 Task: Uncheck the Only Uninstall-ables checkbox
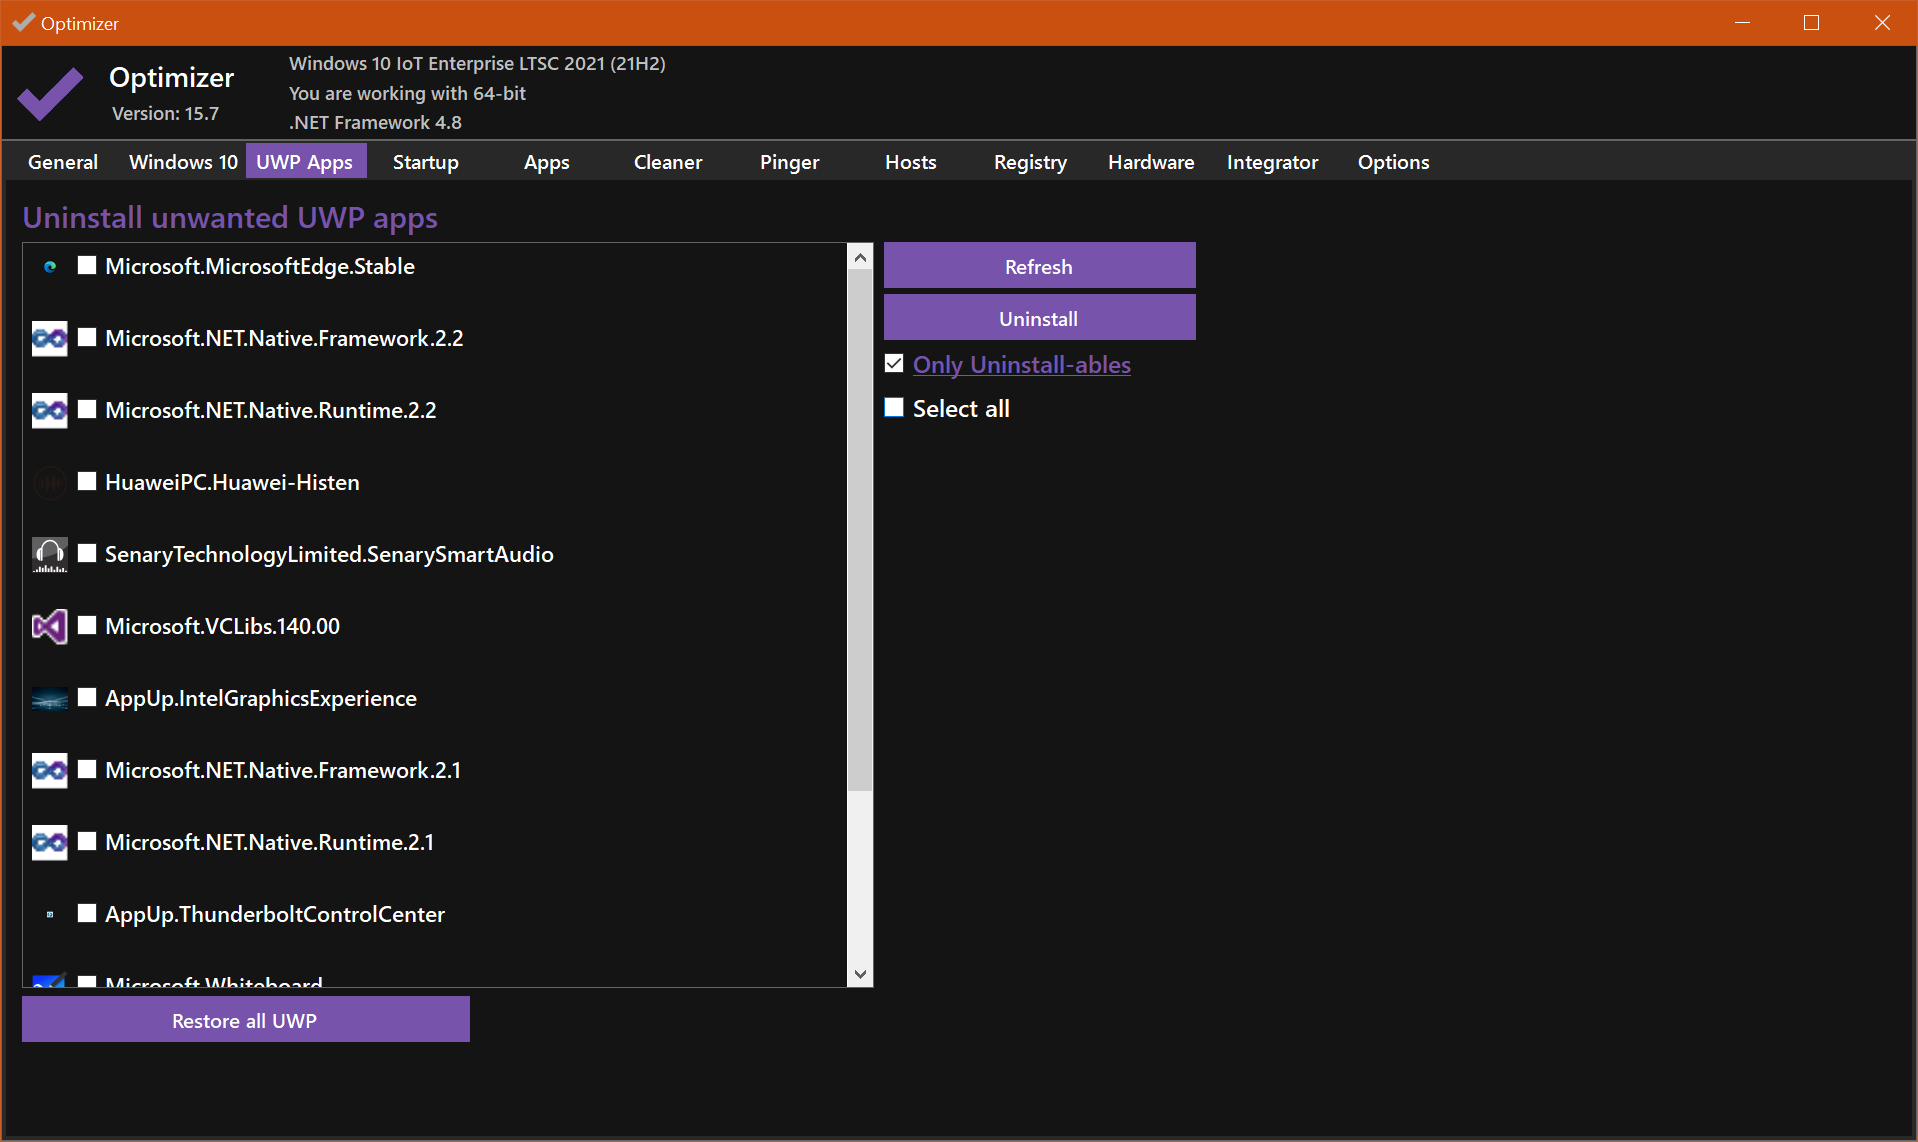coord(894,364)
